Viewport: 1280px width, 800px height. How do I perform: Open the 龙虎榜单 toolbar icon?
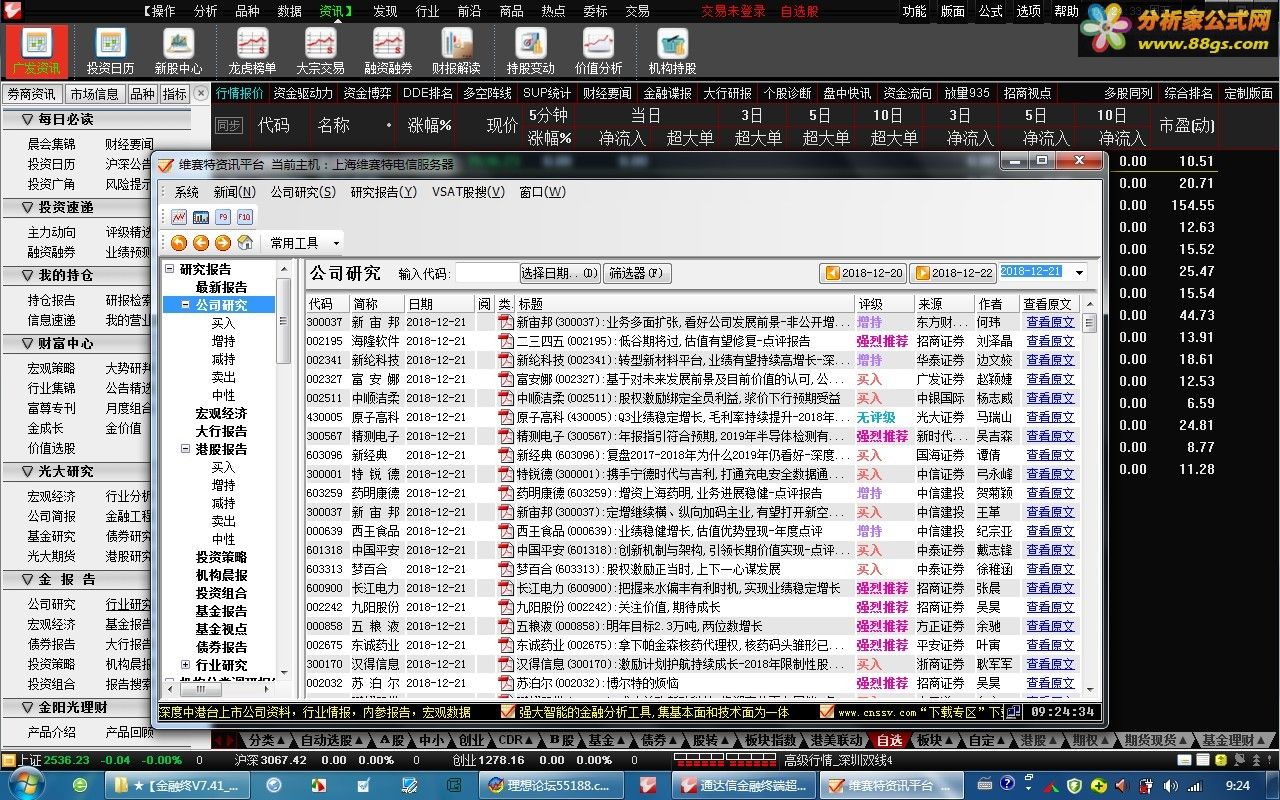click(251, 51)
